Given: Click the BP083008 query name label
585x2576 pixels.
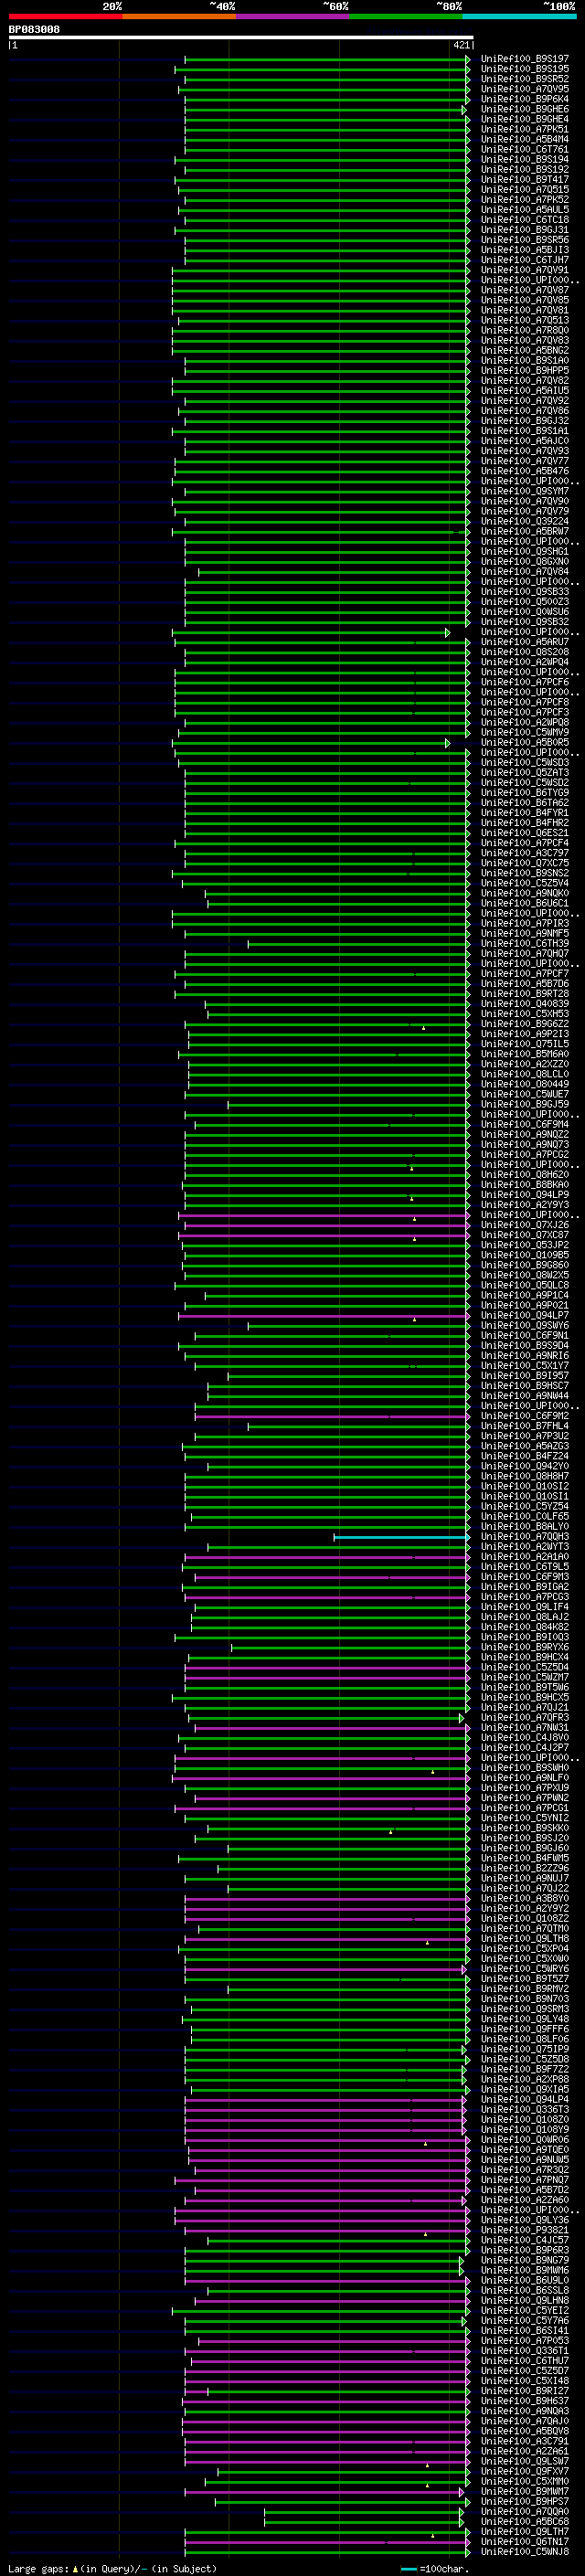Looking at the screenshot, I should [34, 29].
